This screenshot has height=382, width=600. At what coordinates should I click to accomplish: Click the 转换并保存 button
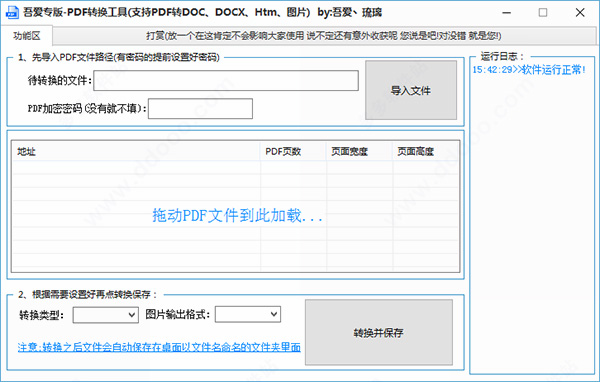pyautogui.click(x=378, y=332)
